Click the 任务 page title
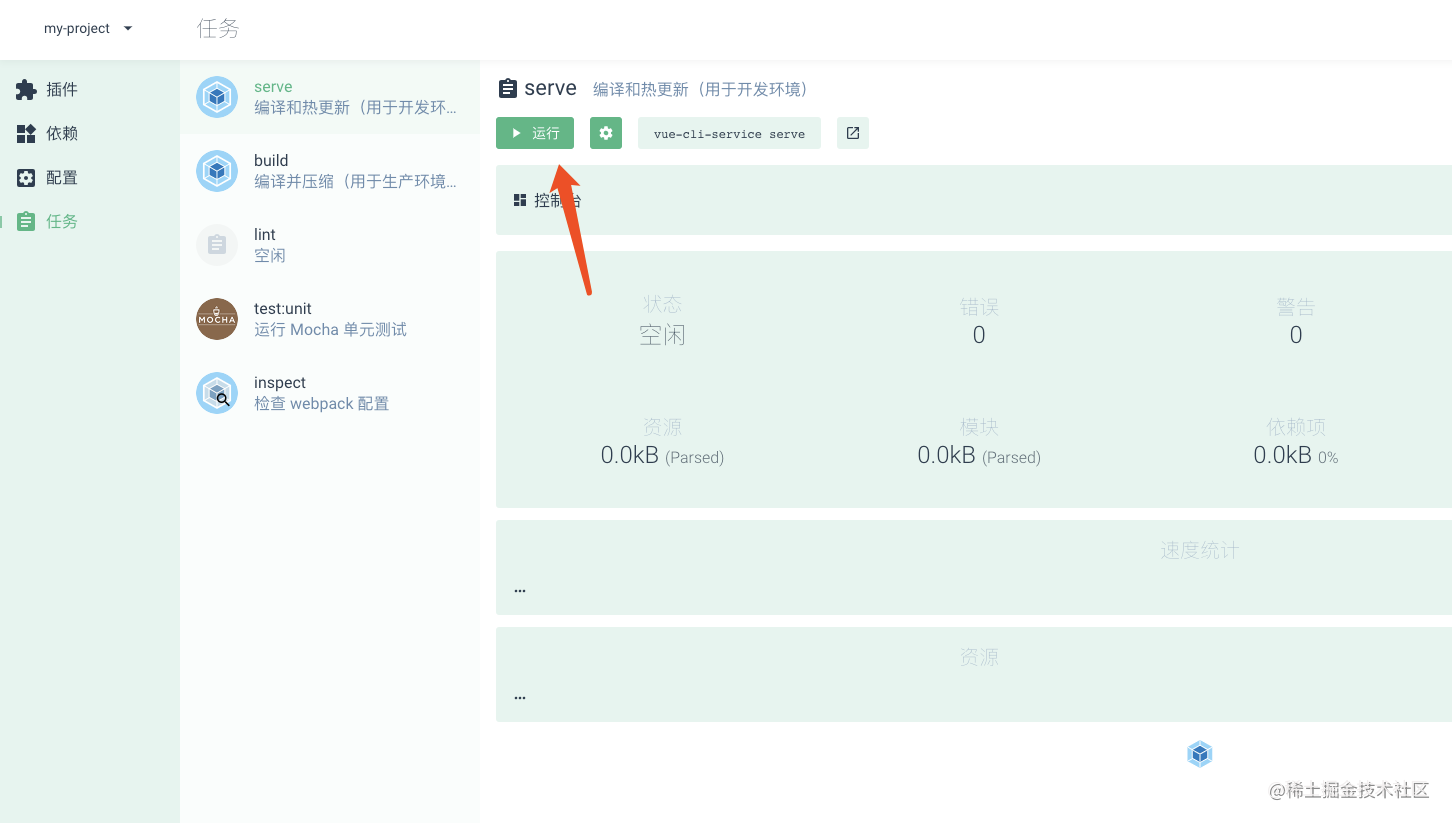 [218, 29]
